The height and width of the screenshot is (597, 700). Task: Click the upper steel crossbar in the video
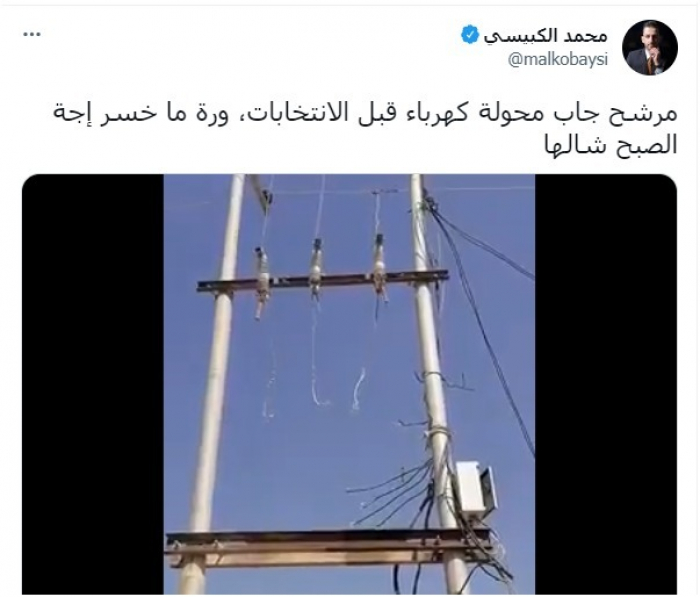(x=322, y=280)
